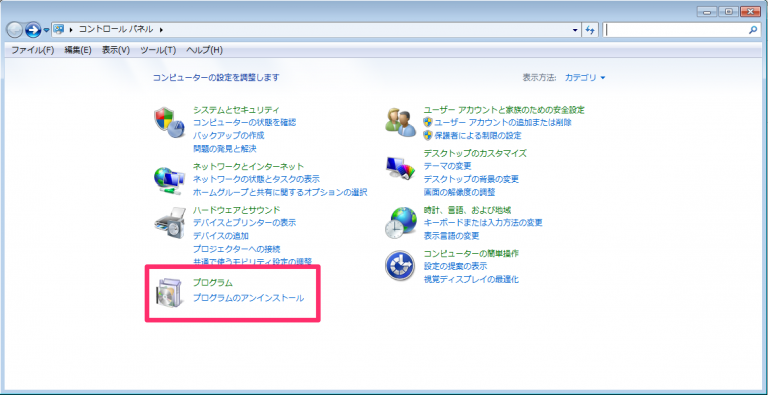Open the ツール(T) menu

click(x=158, y=50)
